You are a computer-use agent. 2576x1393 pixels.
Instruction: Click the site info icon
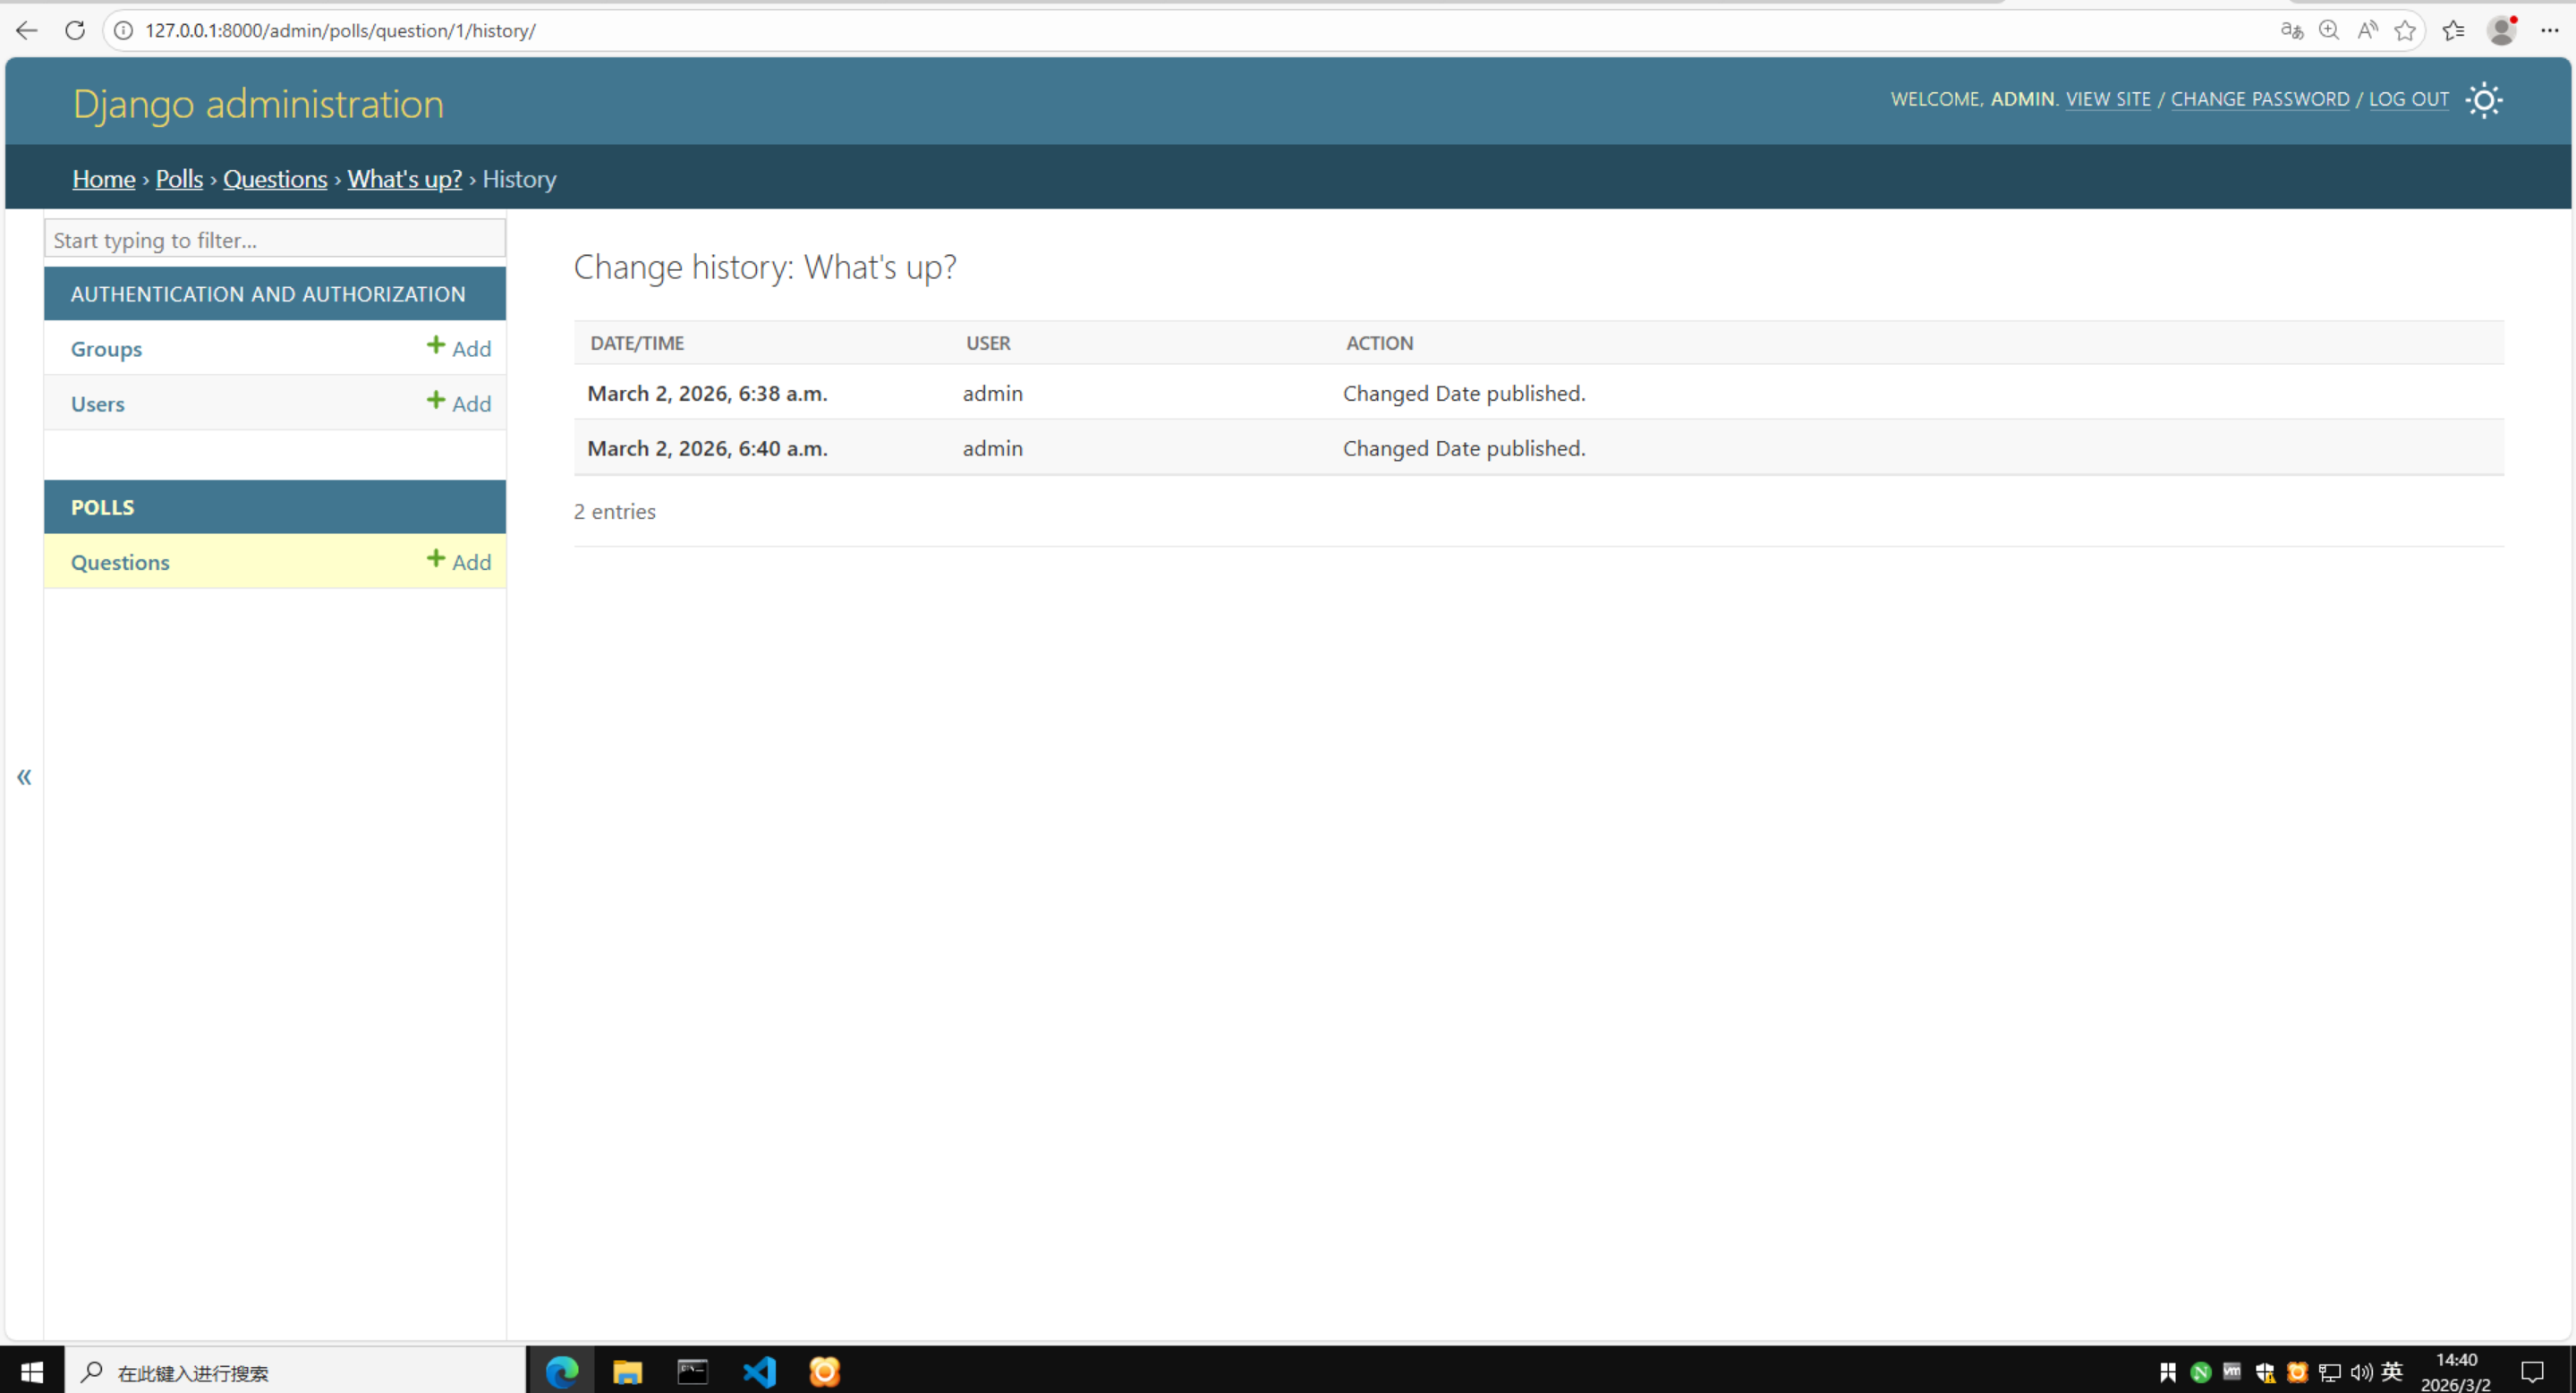coord(124,31)
